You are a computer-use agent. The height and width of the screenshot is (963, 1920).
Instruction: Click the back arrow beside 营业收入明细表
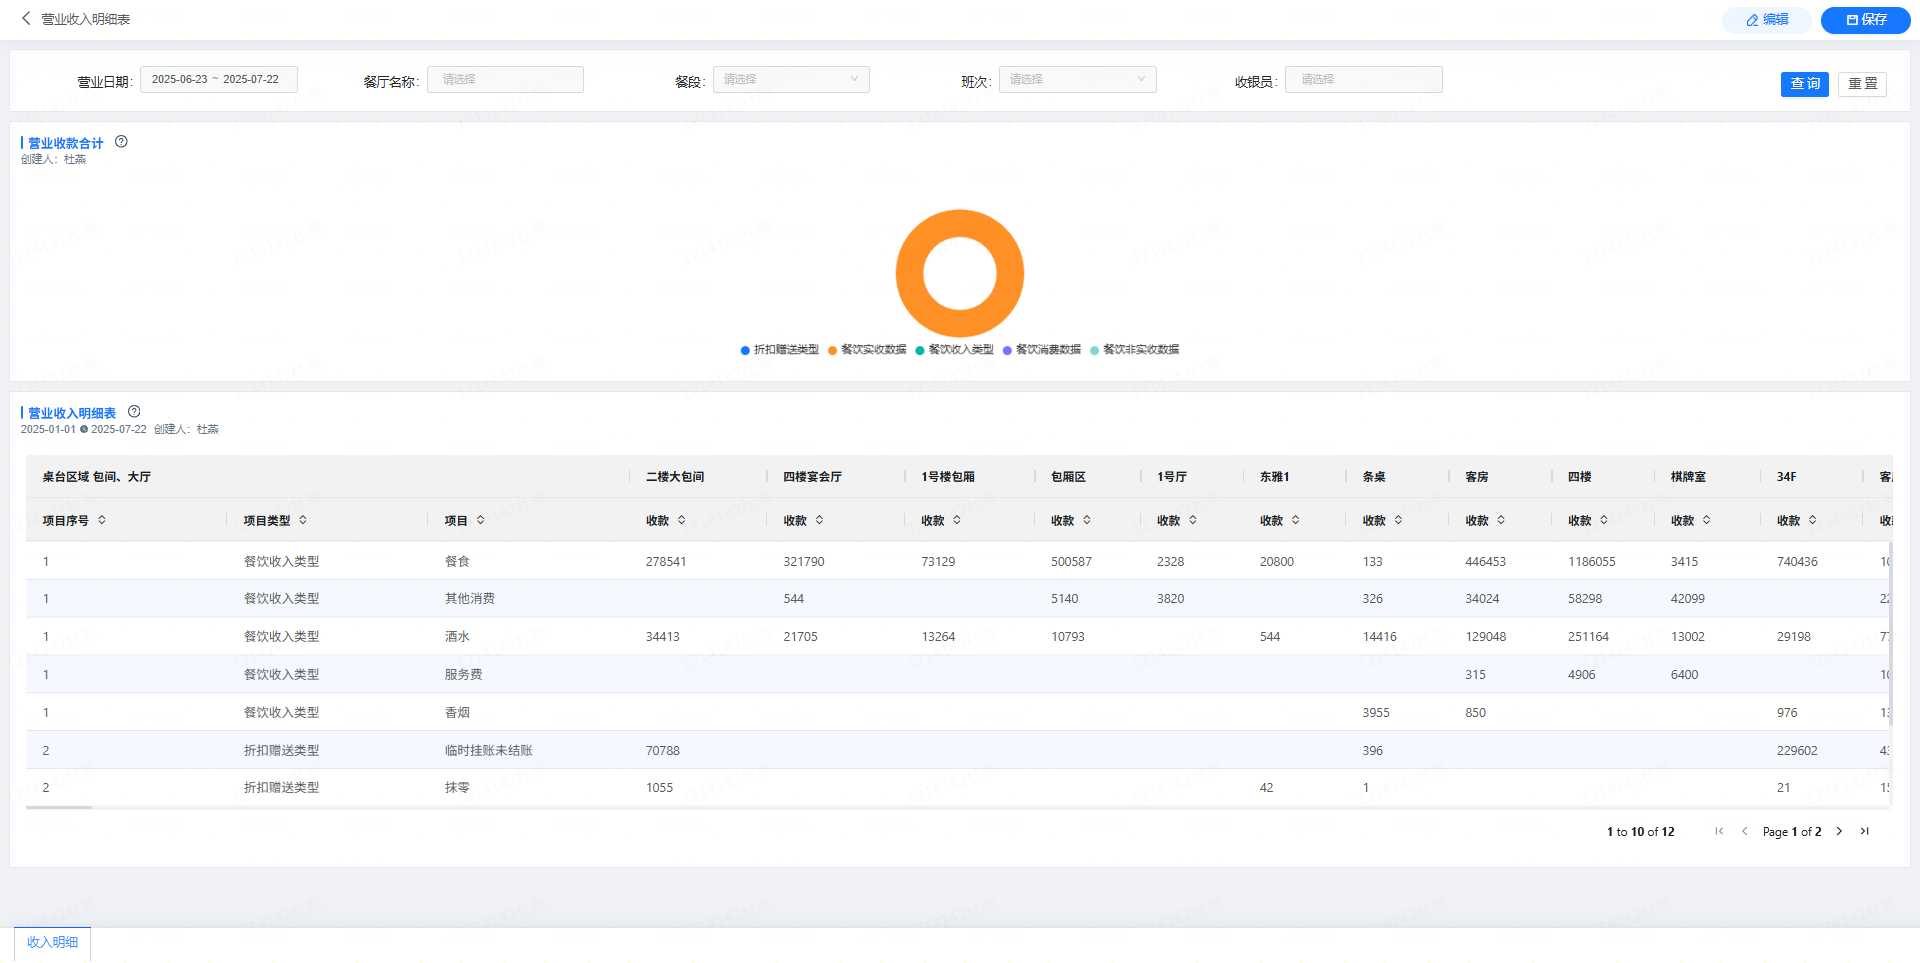pos(26,18)
